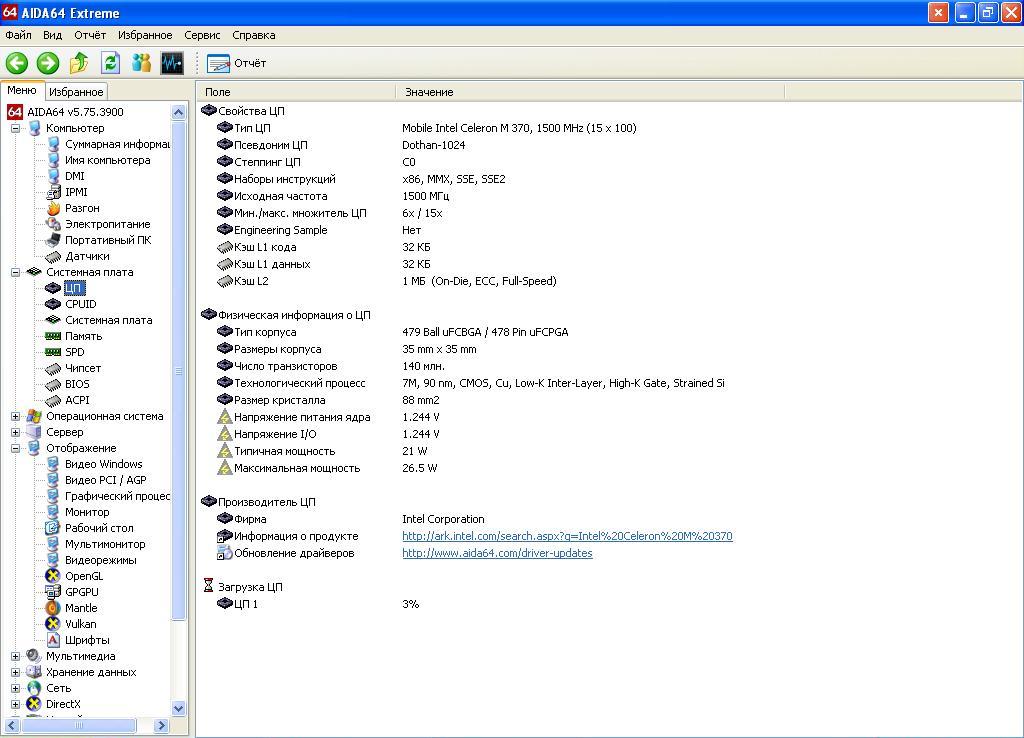Click the Имя компьютера icon
This screenshot has width=1024, height=738.
click(53, 160)
